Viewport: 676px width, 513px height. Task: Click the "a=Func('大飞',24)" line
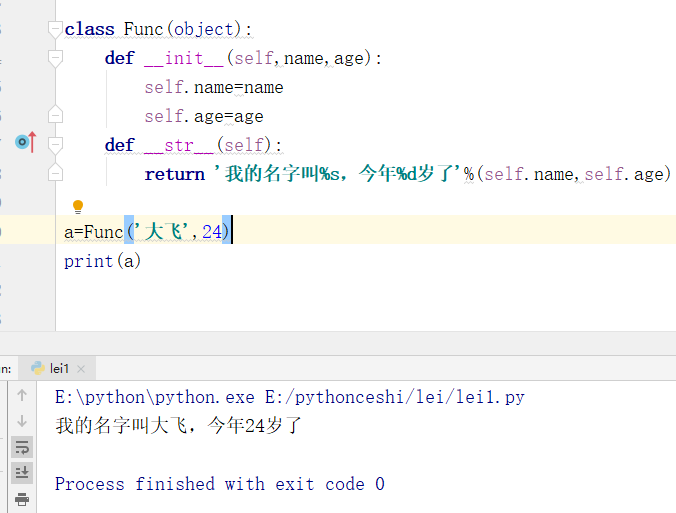point(146,231)
